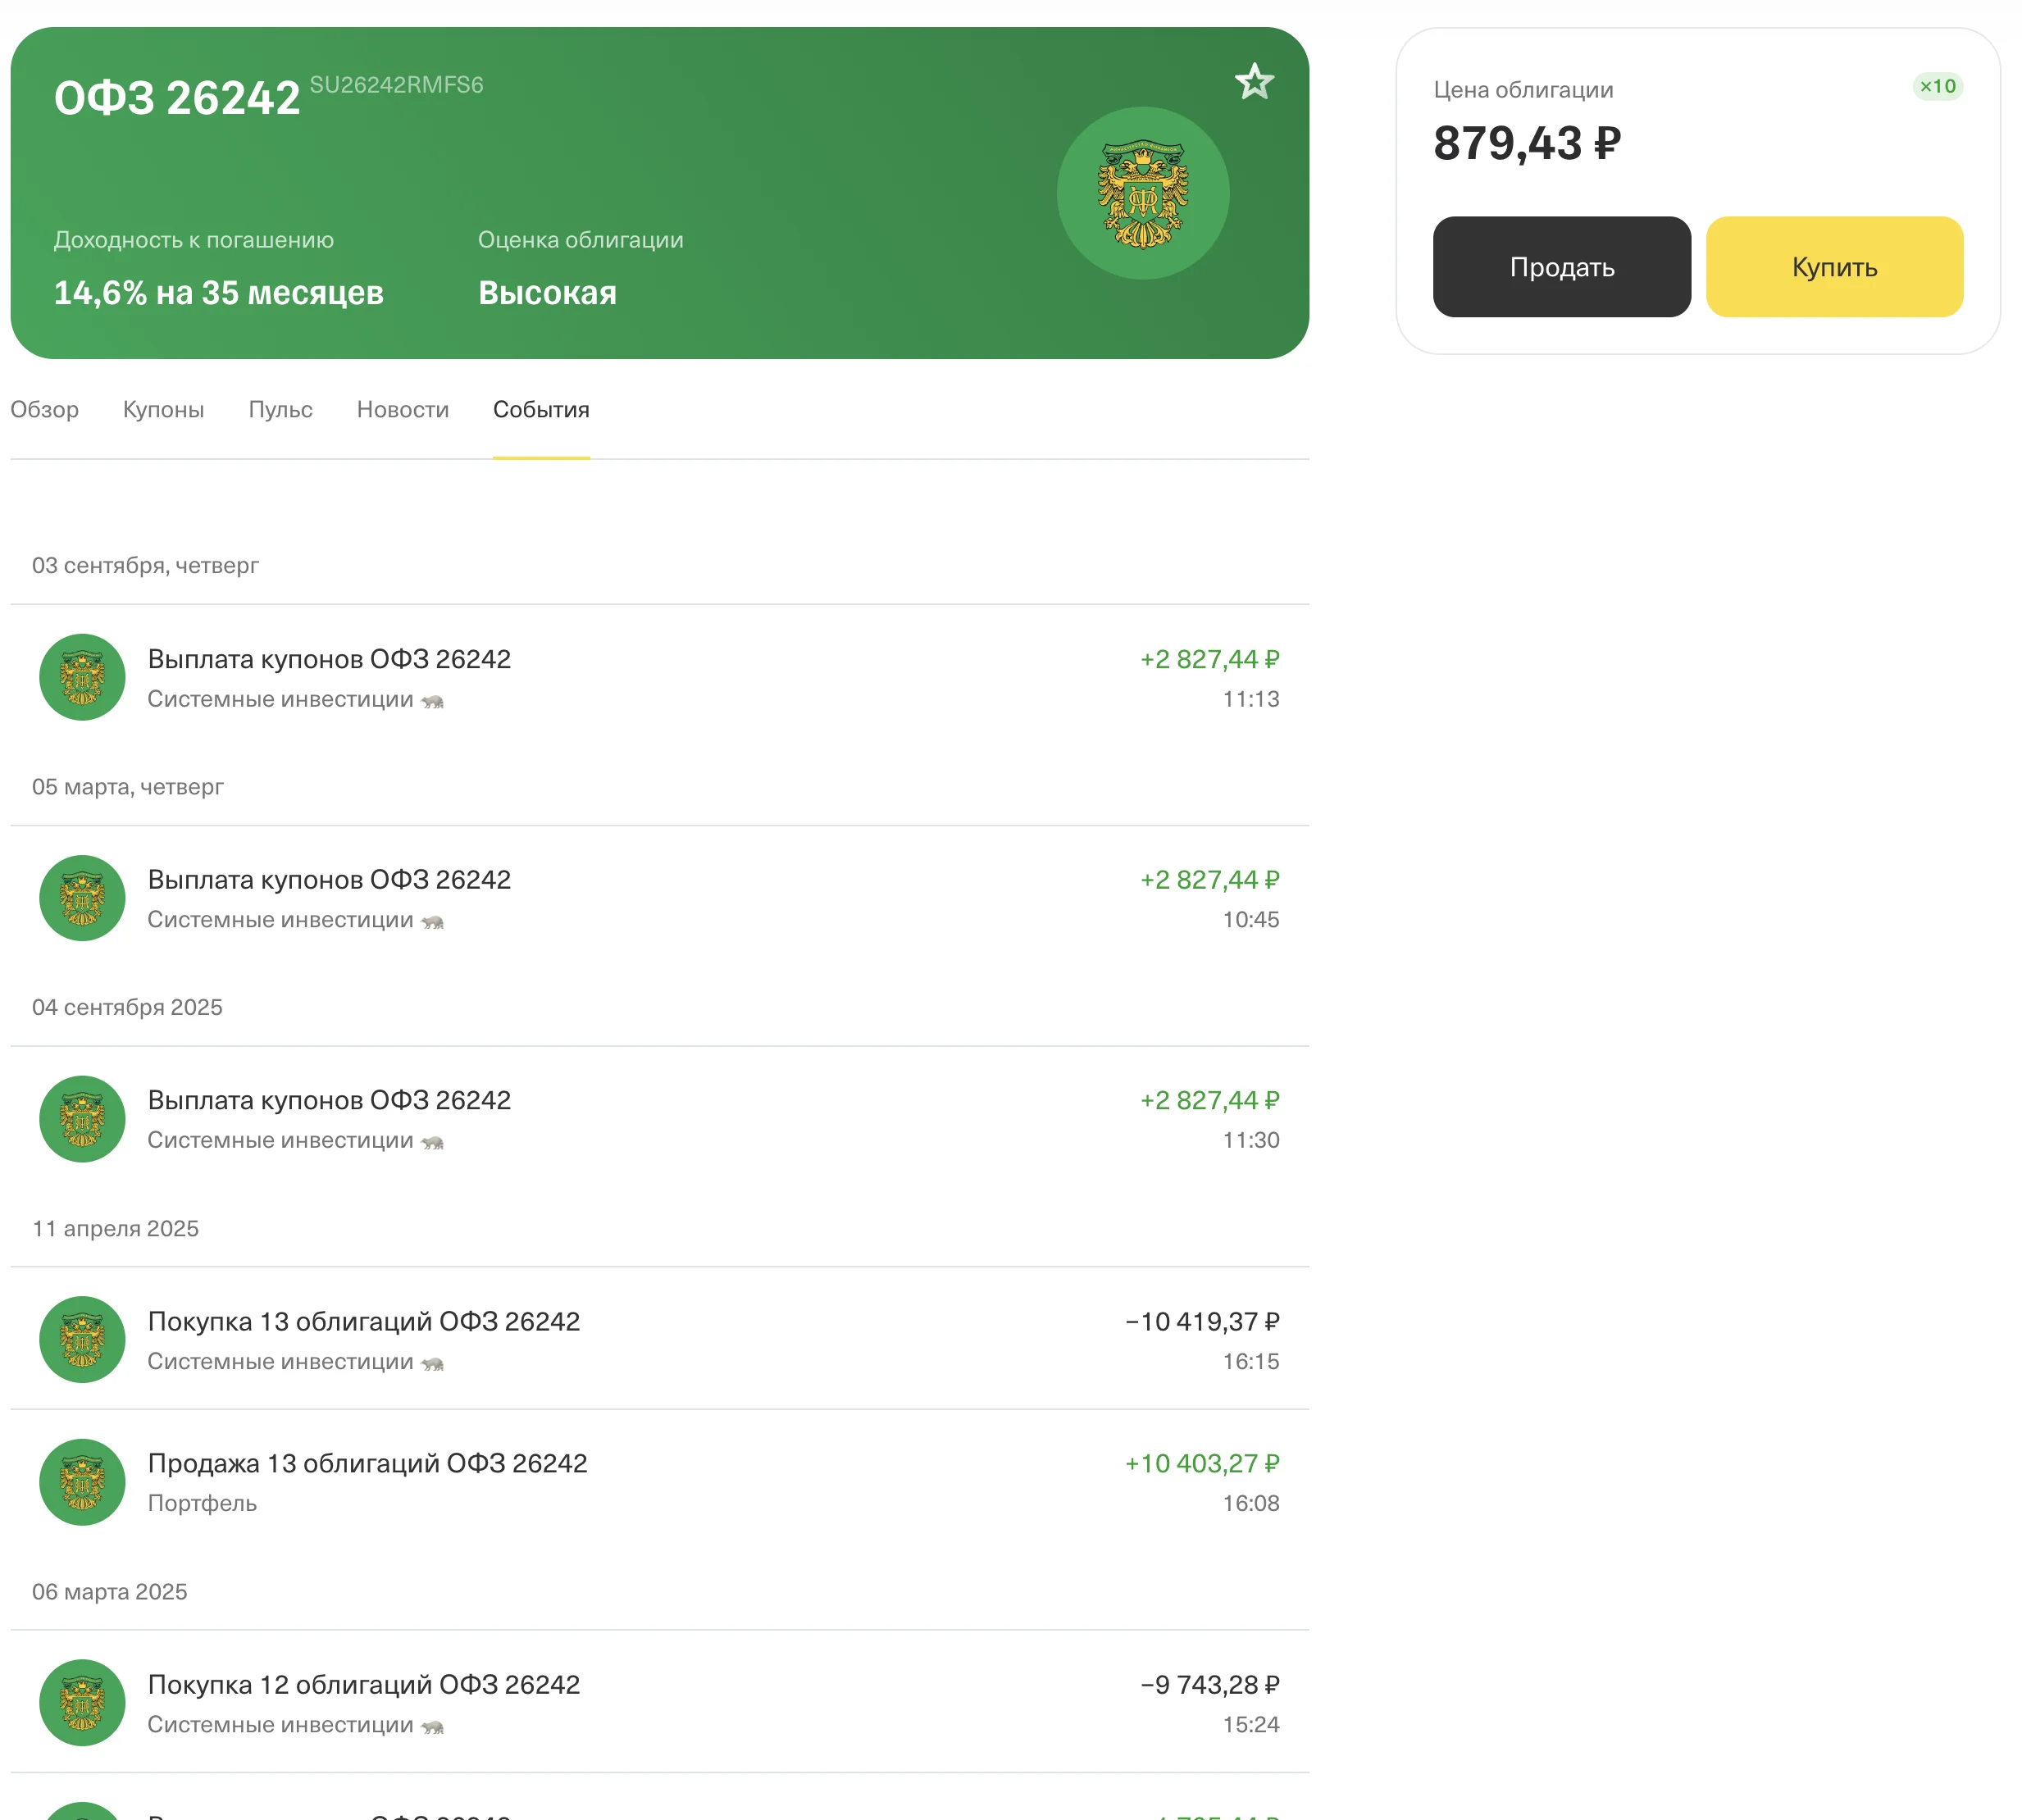2022x1820 pixels.
Task: Click 'Системные инвестиции' in the 16:15 row
Action: tap(280, 1361)
